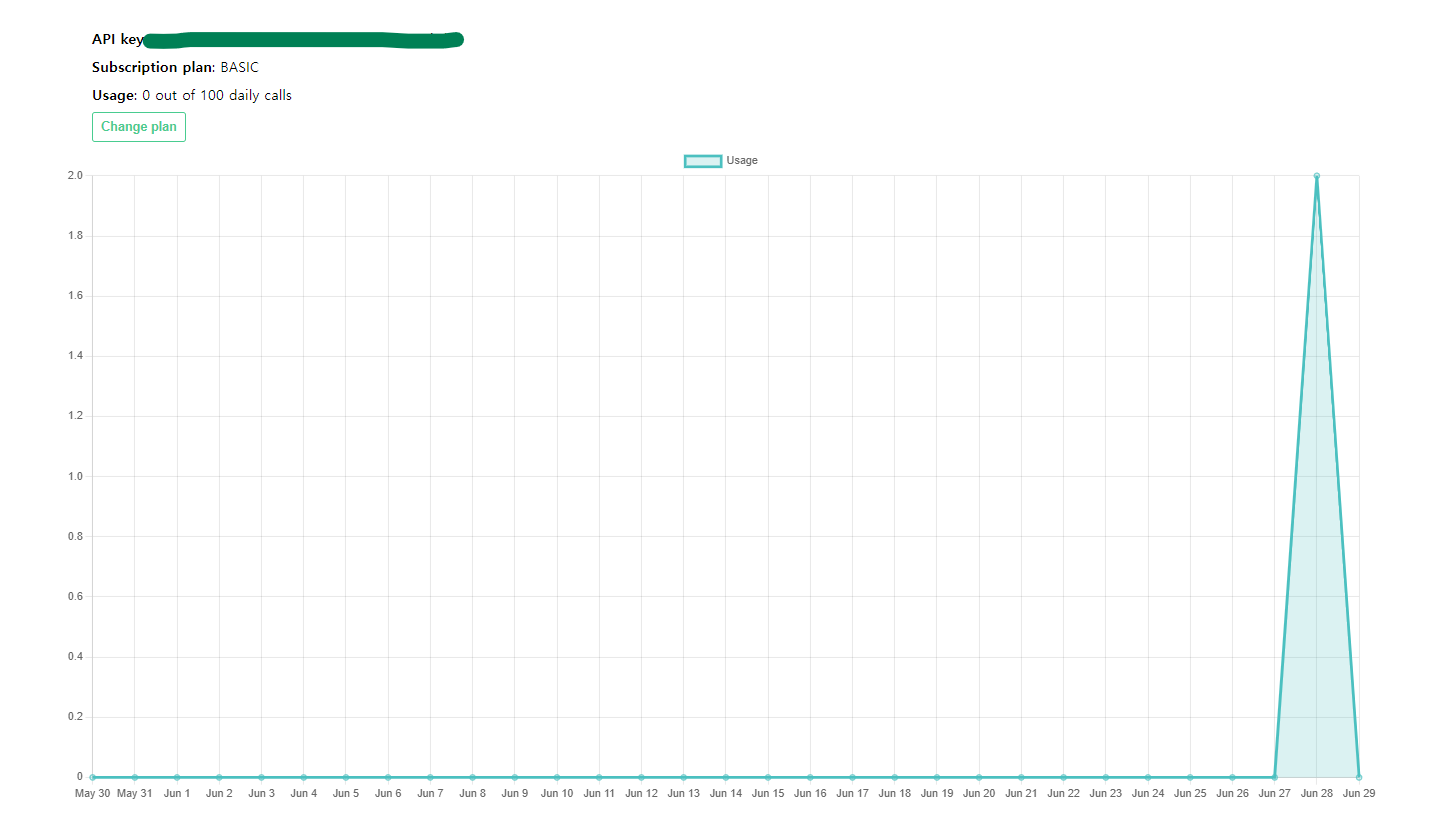Select the BASIC plan value text
1436x830 pixels.
click(240, 67)
